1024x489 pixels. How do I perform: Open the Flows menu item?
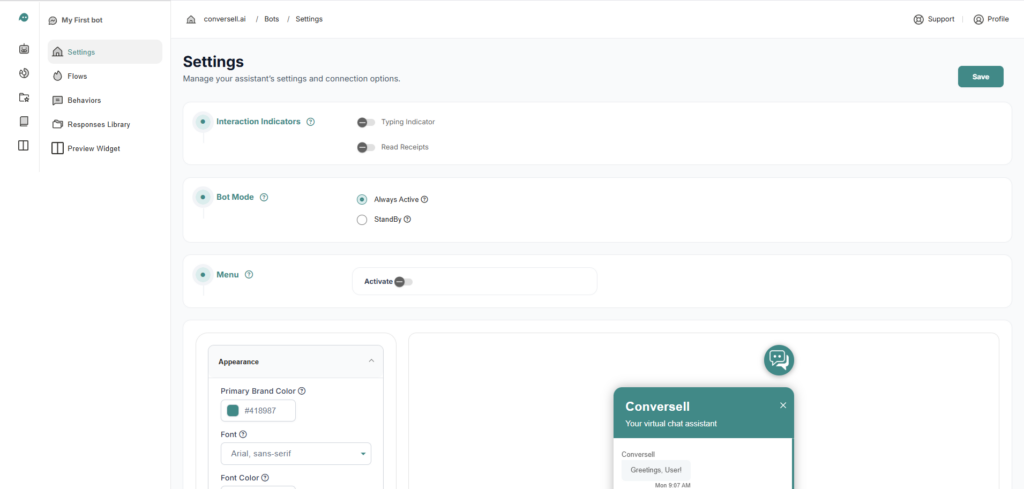click(x=77, y=76)
